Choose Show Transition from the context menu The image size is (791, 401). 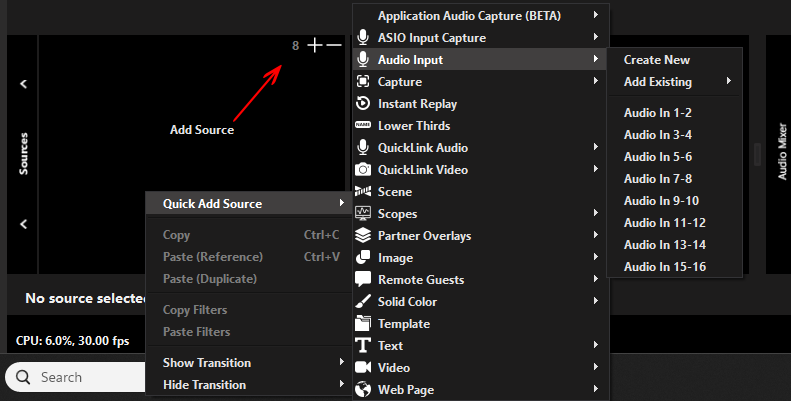point(249,363)
